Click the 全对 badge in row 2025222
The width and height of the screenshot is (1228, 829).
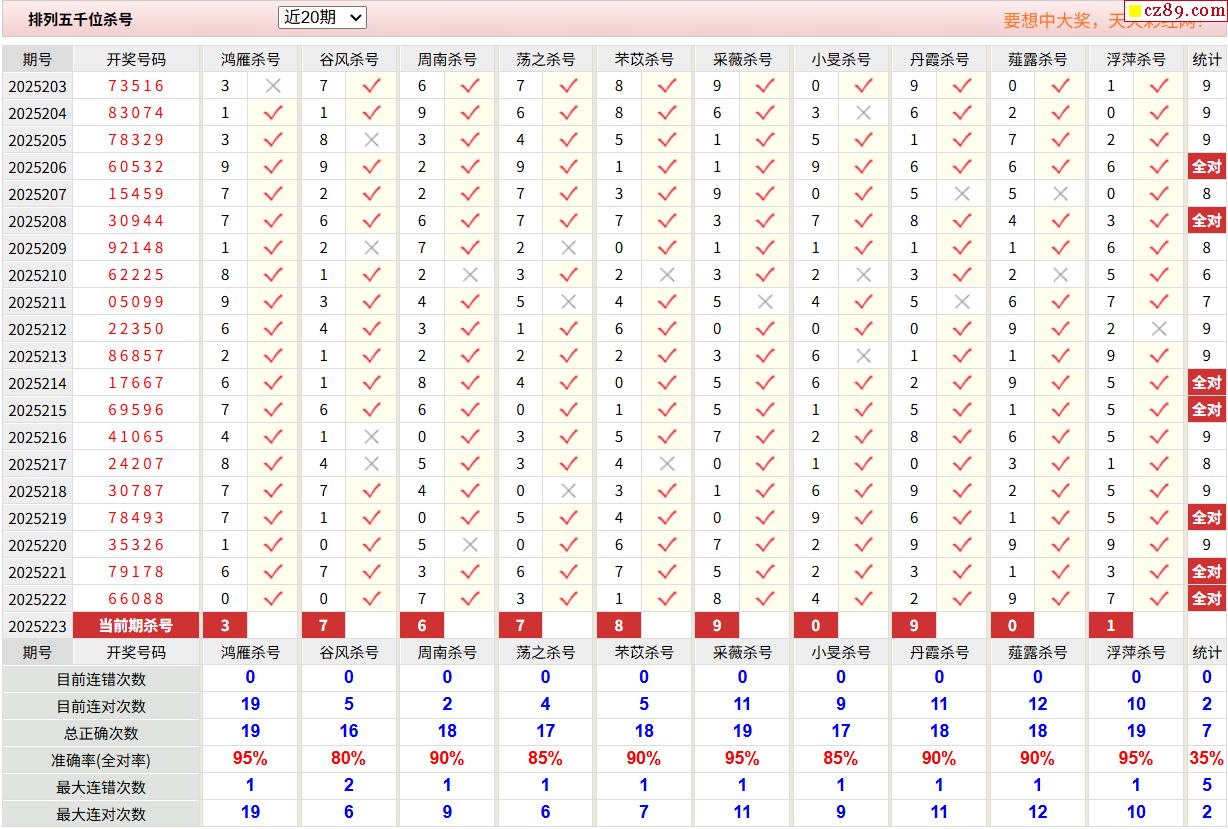[1207, 599]
